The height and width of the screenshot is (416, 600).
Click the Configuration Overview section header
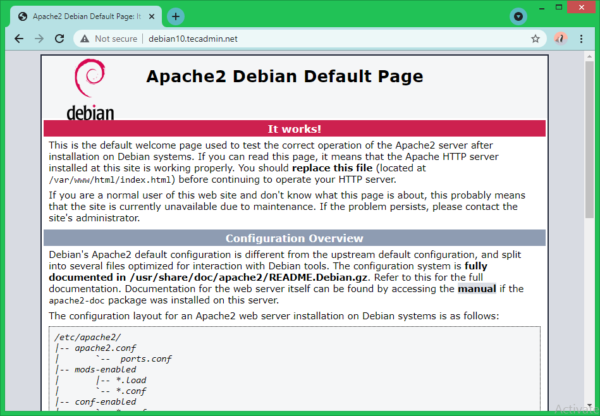point(294,239)
